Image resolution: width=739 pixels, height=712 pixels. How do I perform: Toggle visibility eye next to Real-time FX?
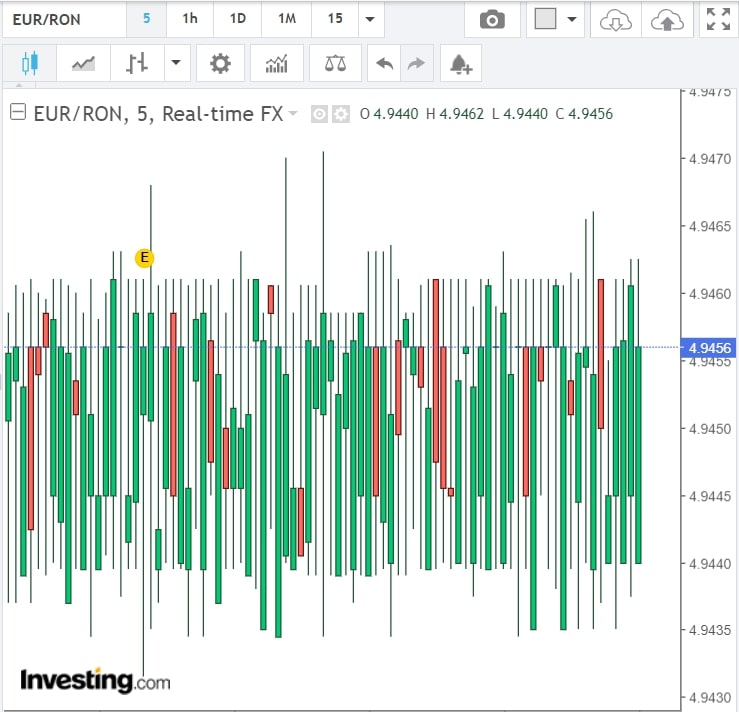[x=320, y=114]
